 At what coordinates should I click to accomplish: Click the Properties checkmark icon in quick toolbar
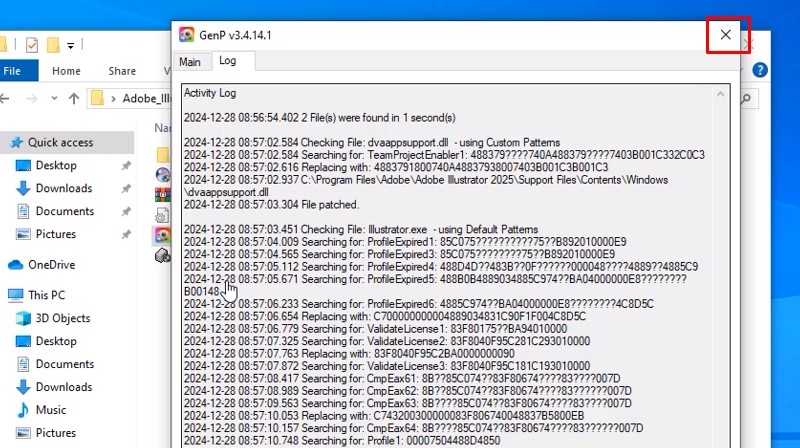click(32, 45)
